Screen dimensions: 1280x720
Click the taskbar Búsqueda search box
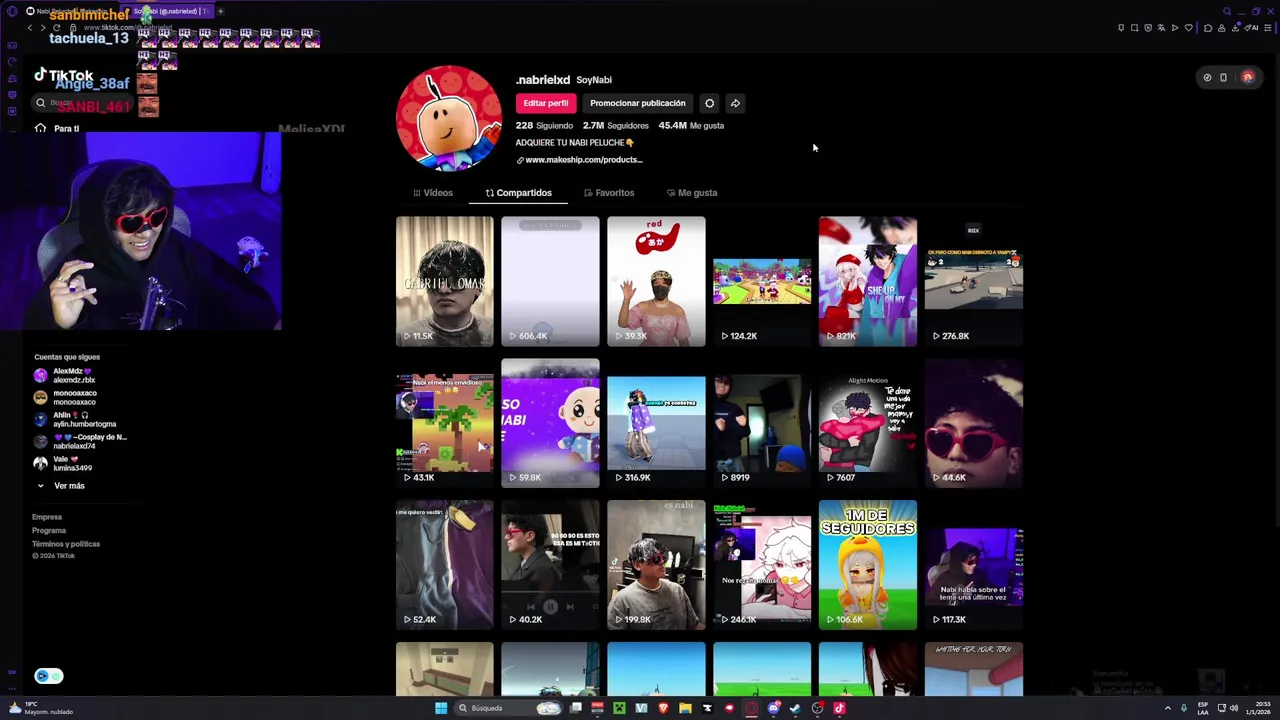[508, 708]
